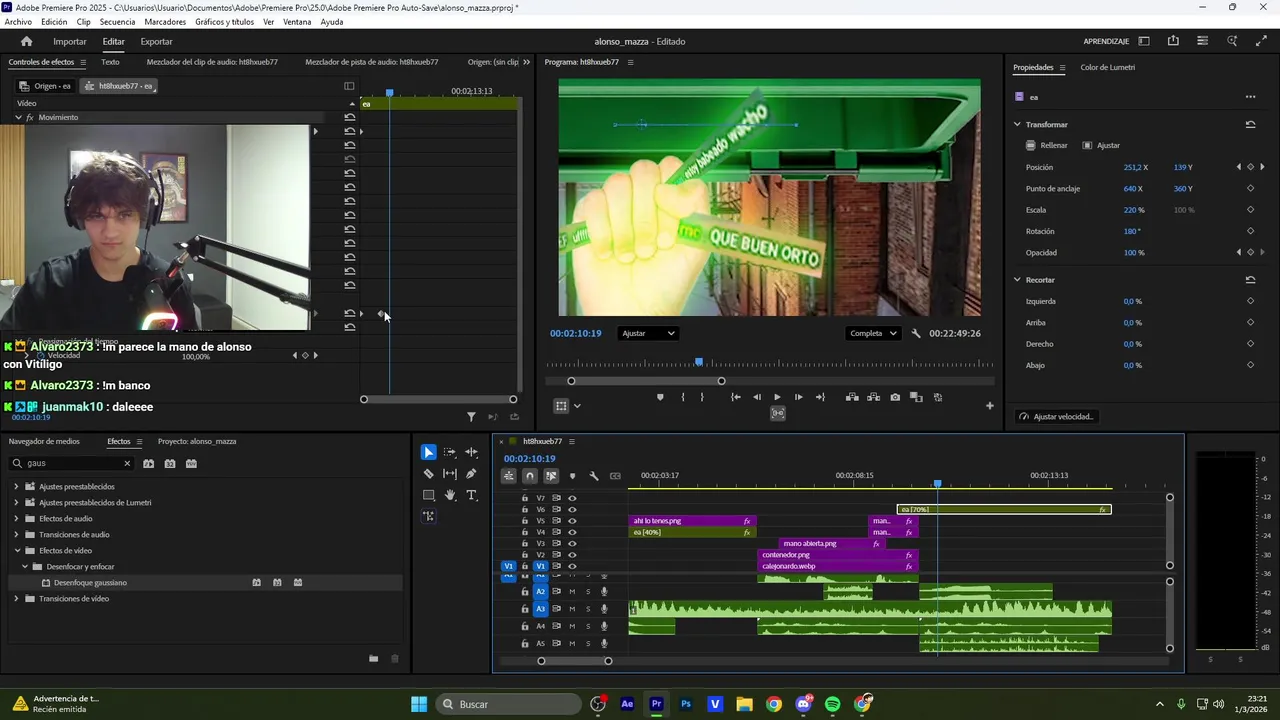The height and width of the screenshot is (720, 1280).
Task: Expand Efectos de audio folder
Action: click(16, 519)
